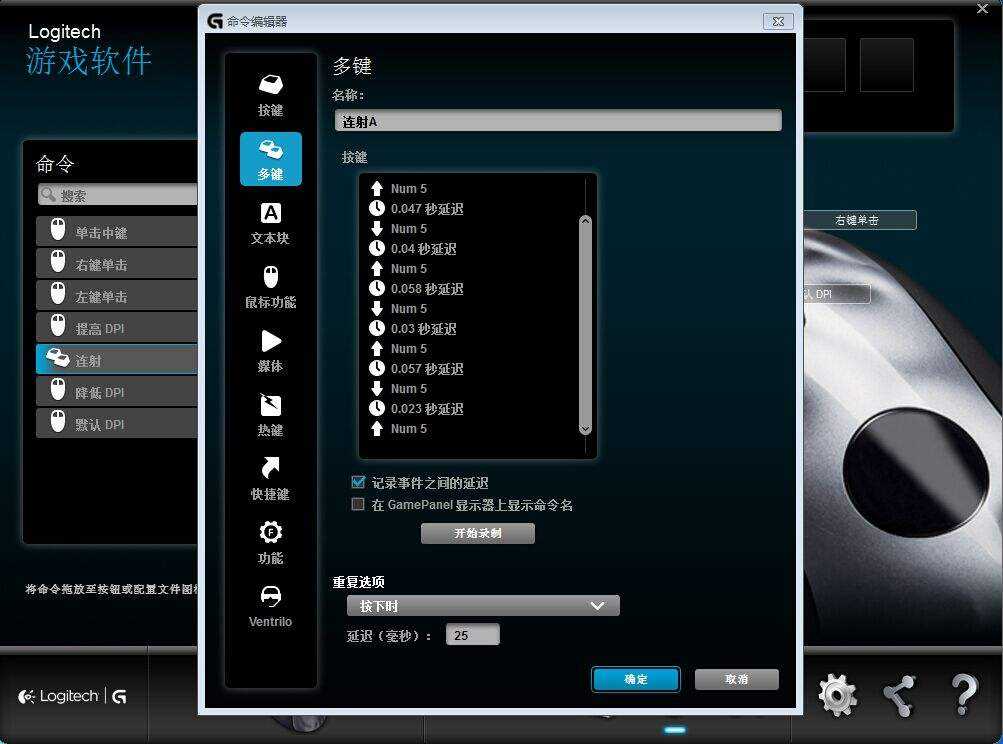Select the 0.03 秒延迟 entry
This screenshot has height=744, width=1003.
[x=413, y=328]
